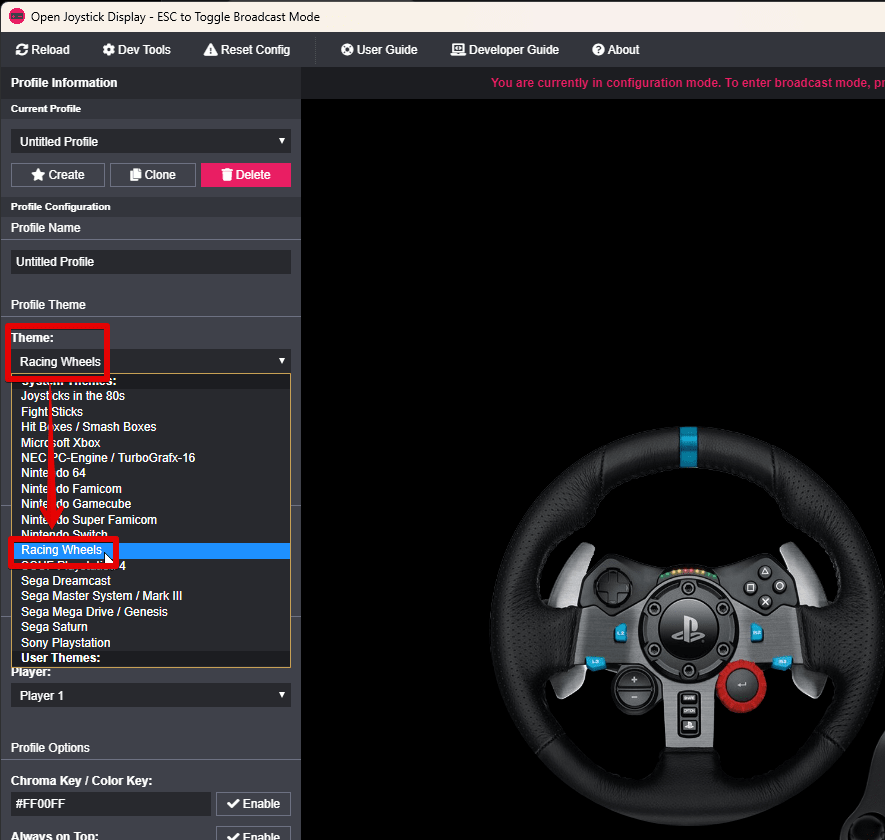Click the Share button on the wheel

coord(689,698)
